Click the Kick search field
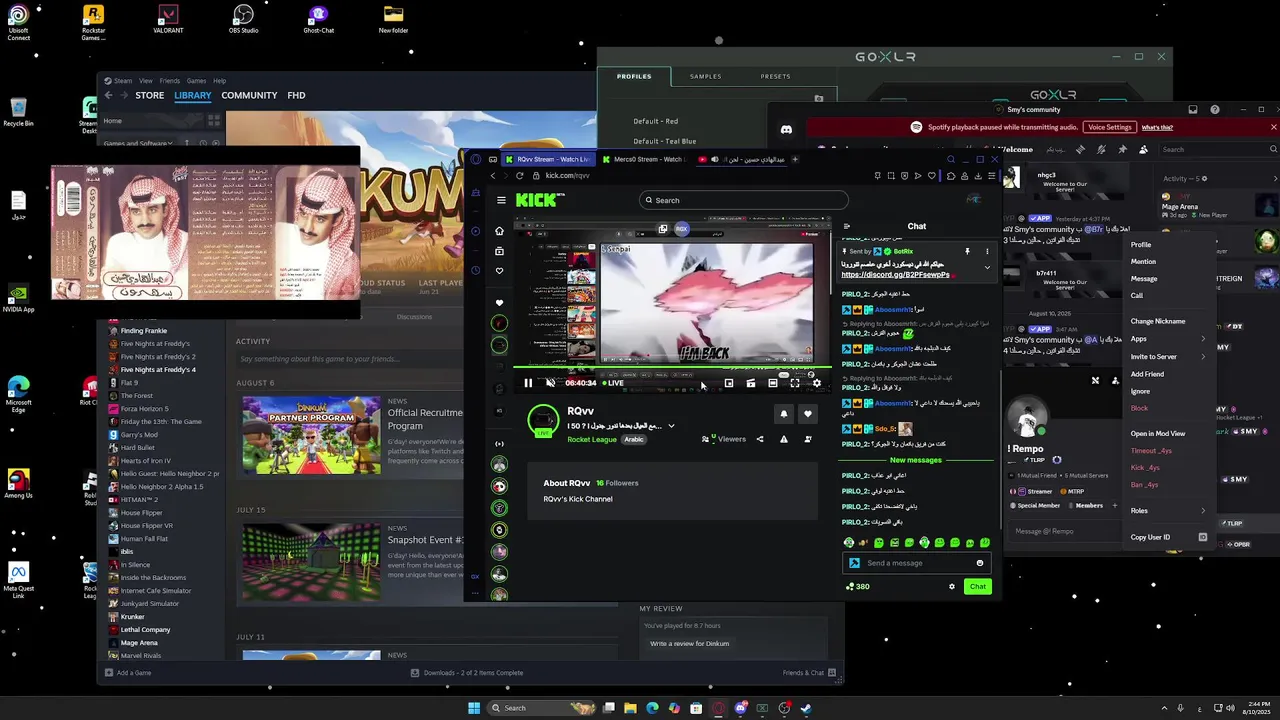Screen dimensions: 1280x720 coord(743,200)
